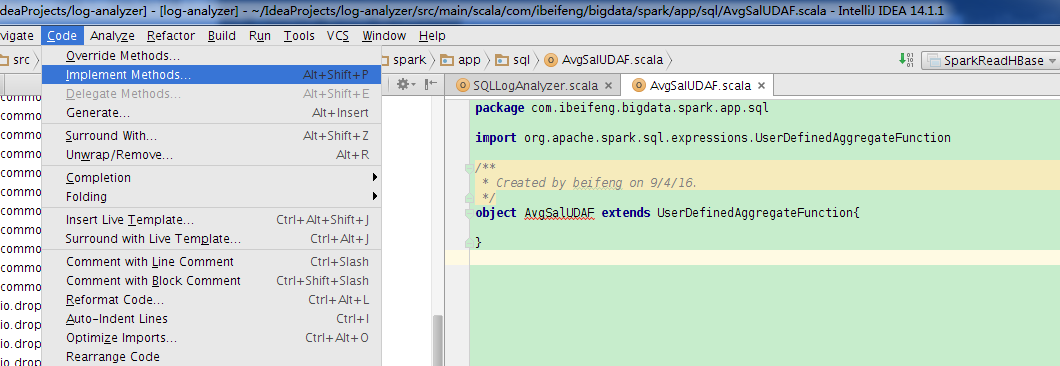The image size is (1060, 366).
Task: Open the Window menu
Action: 384,36
